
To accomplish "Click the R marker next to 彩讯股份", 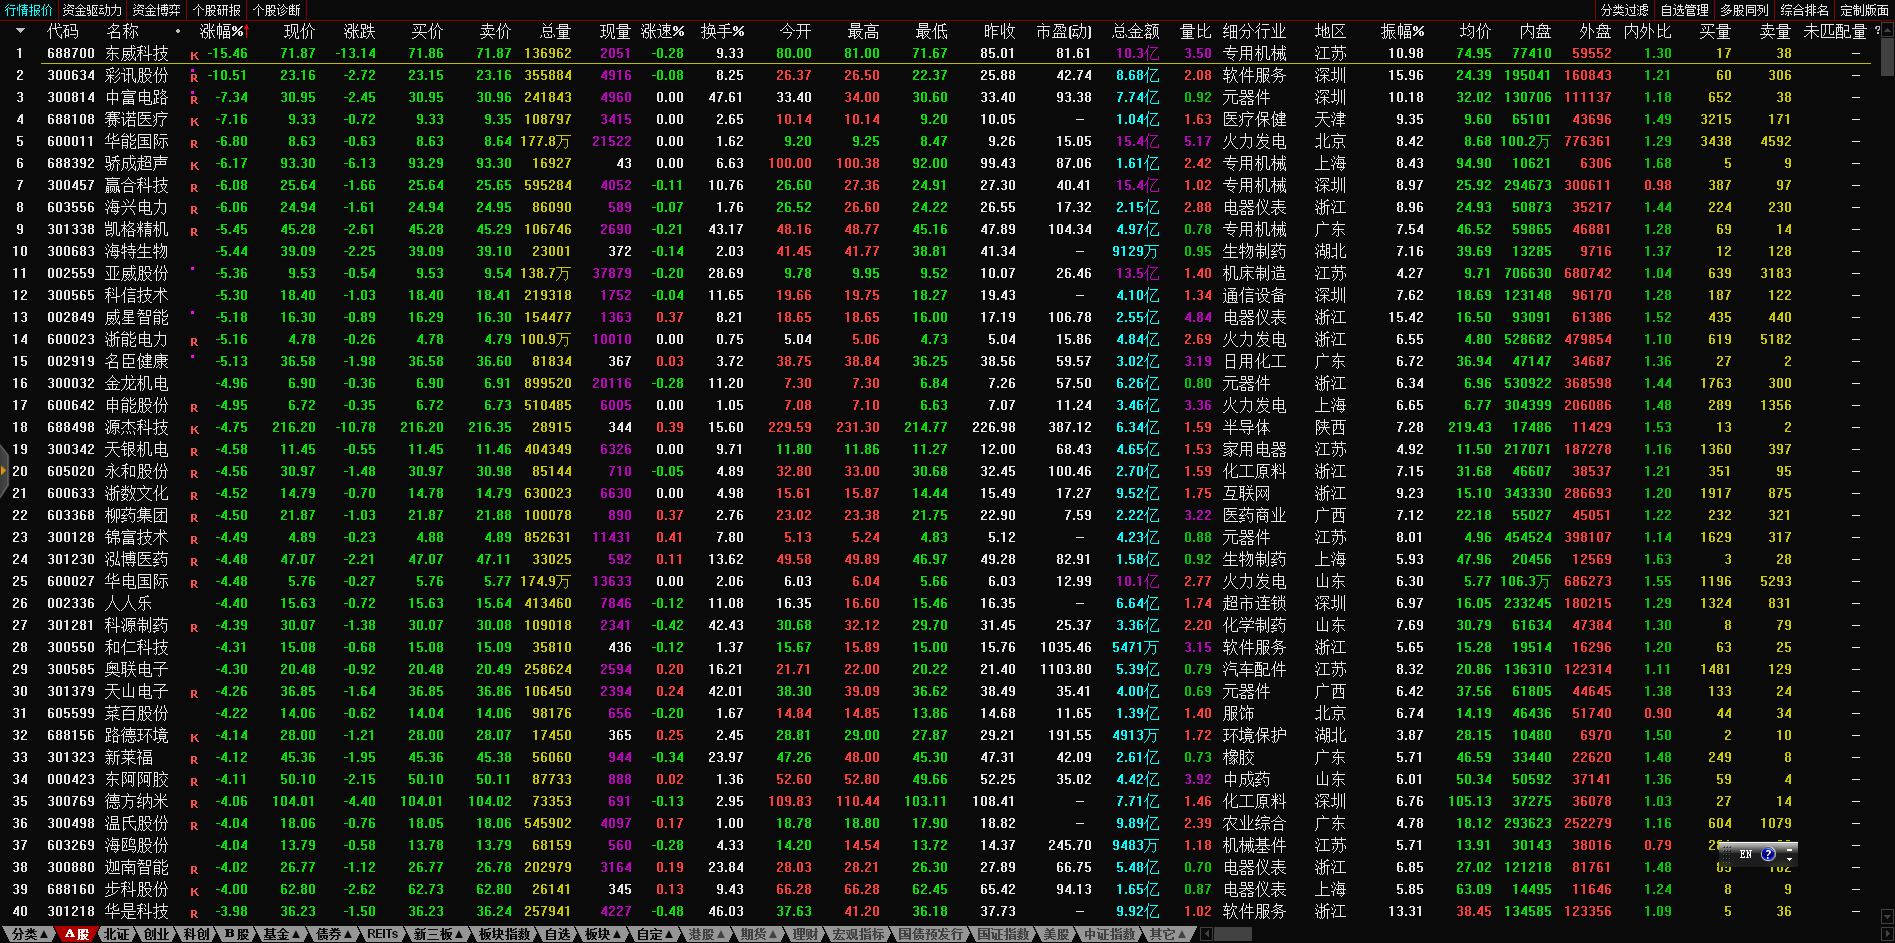I will (x=194, y=77).
